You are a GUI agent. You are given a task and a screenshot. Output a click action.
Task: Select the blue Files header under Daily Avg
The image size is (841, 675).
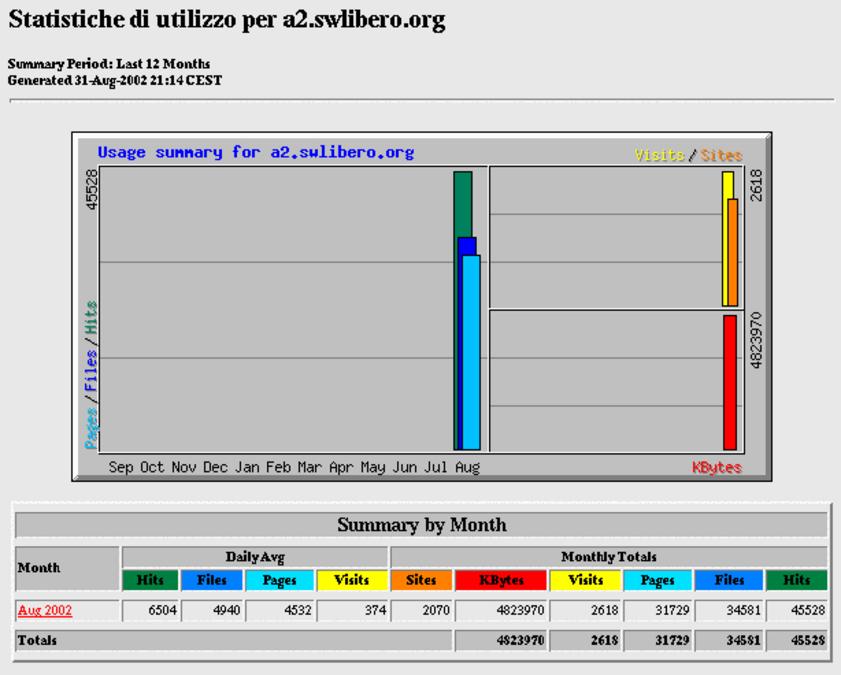click(x=211, y=580)
